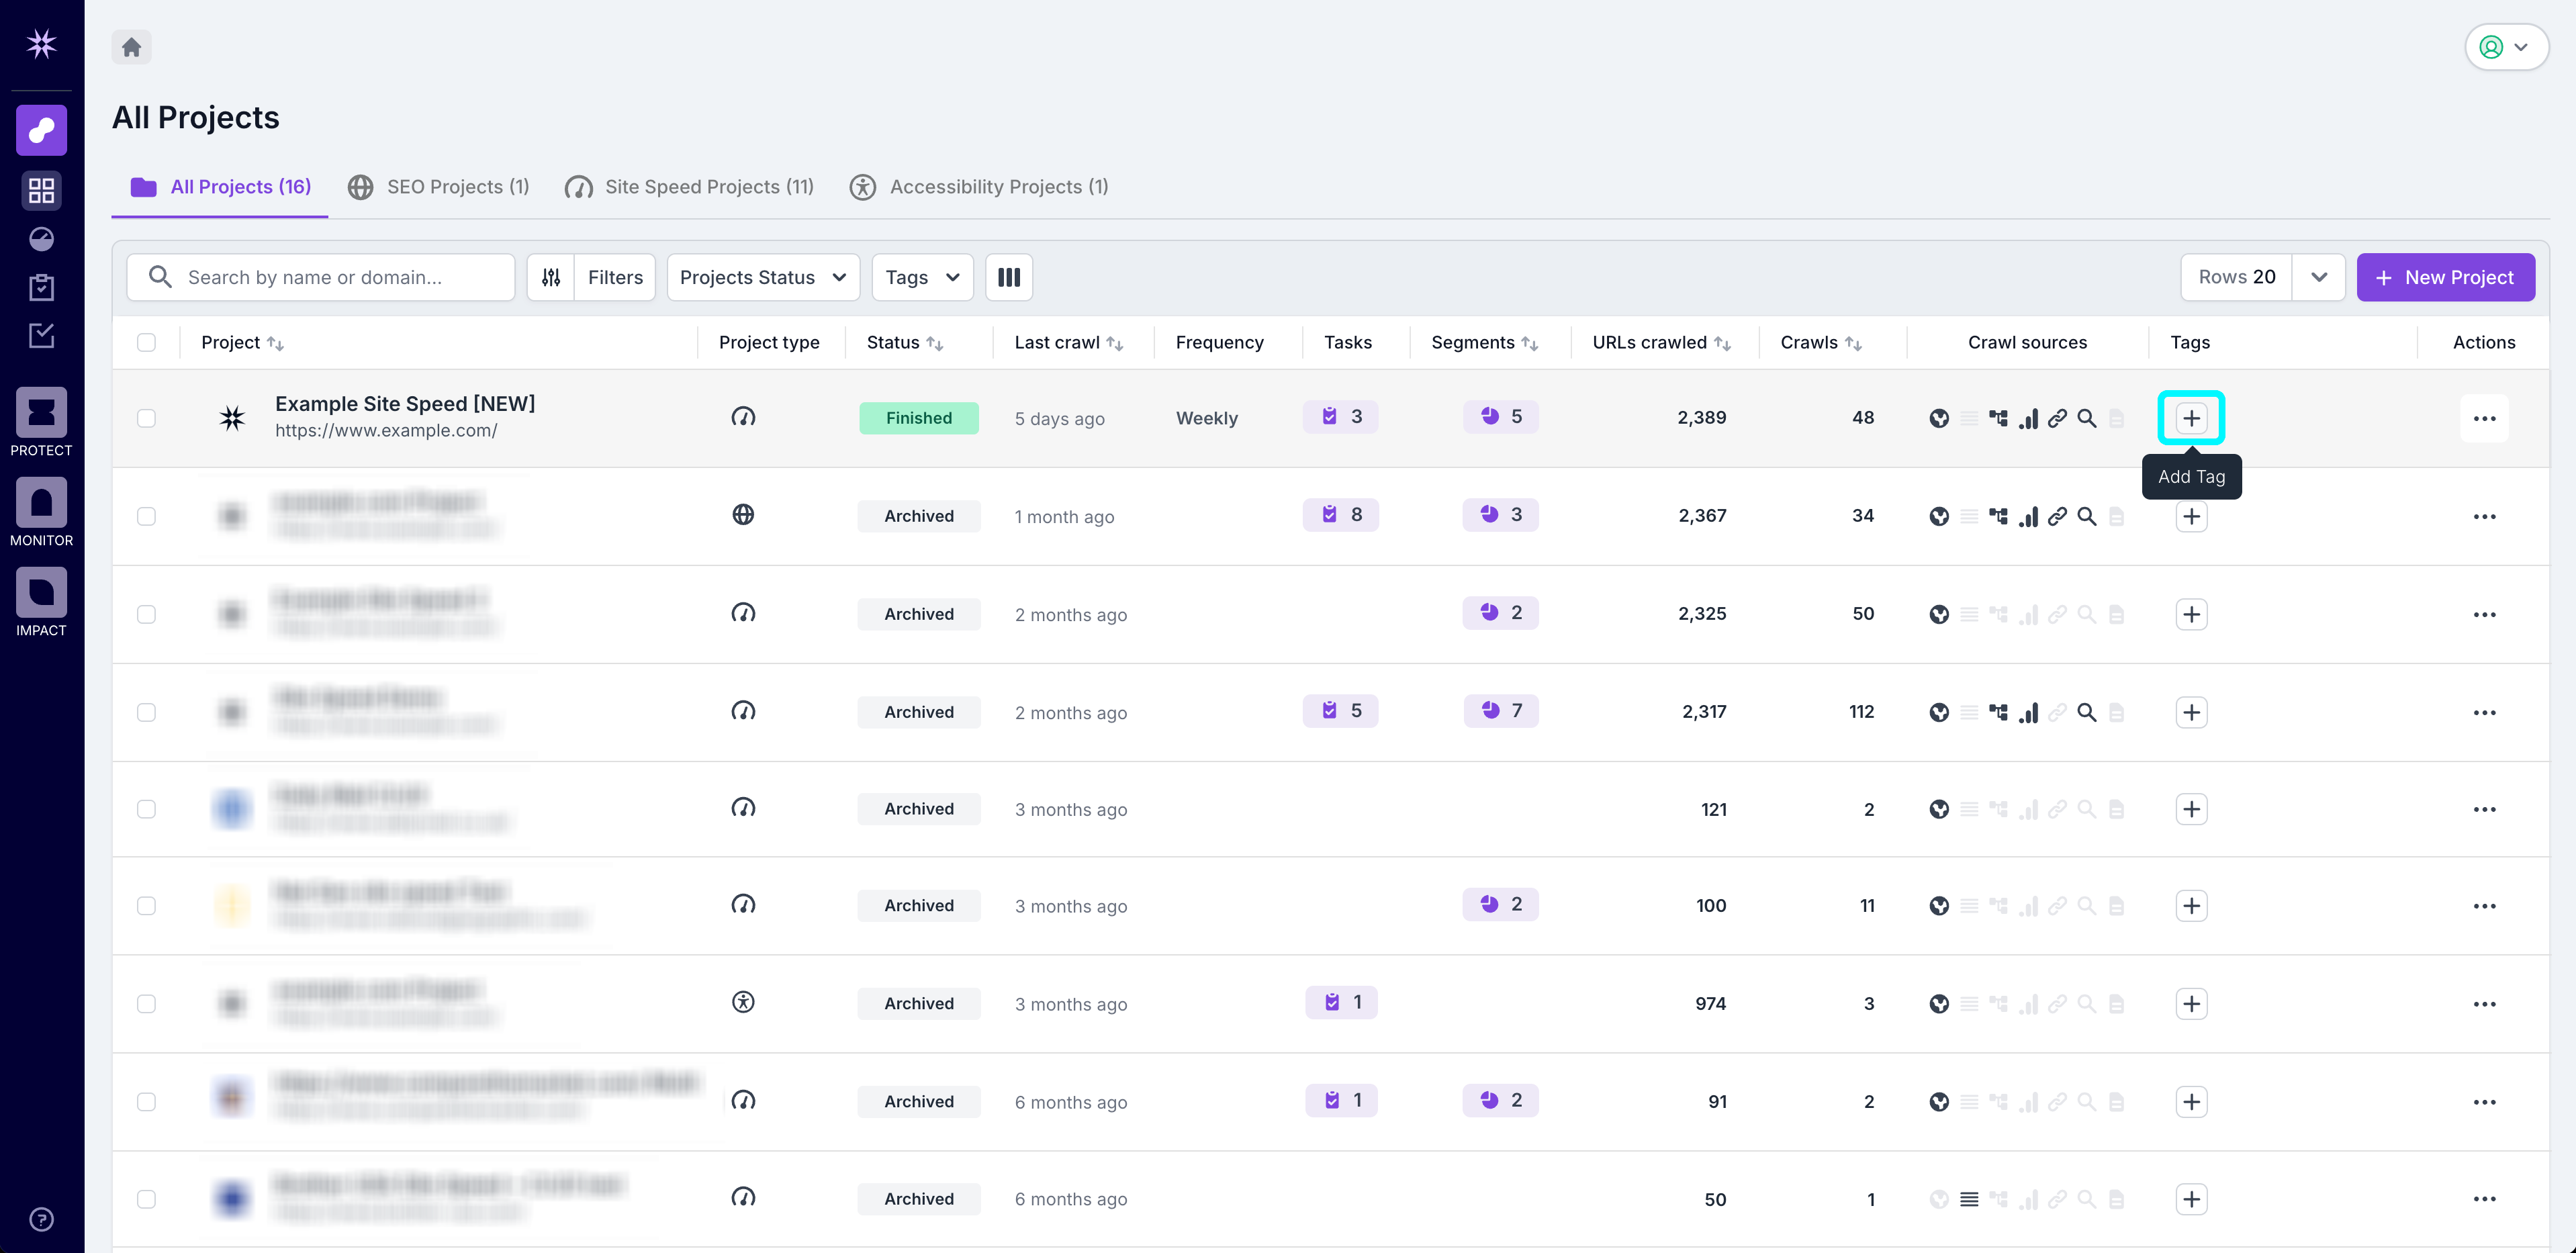Switch to Site Speed Projects (11) tab
2576x1253 pixels.
tap(689, 187)
